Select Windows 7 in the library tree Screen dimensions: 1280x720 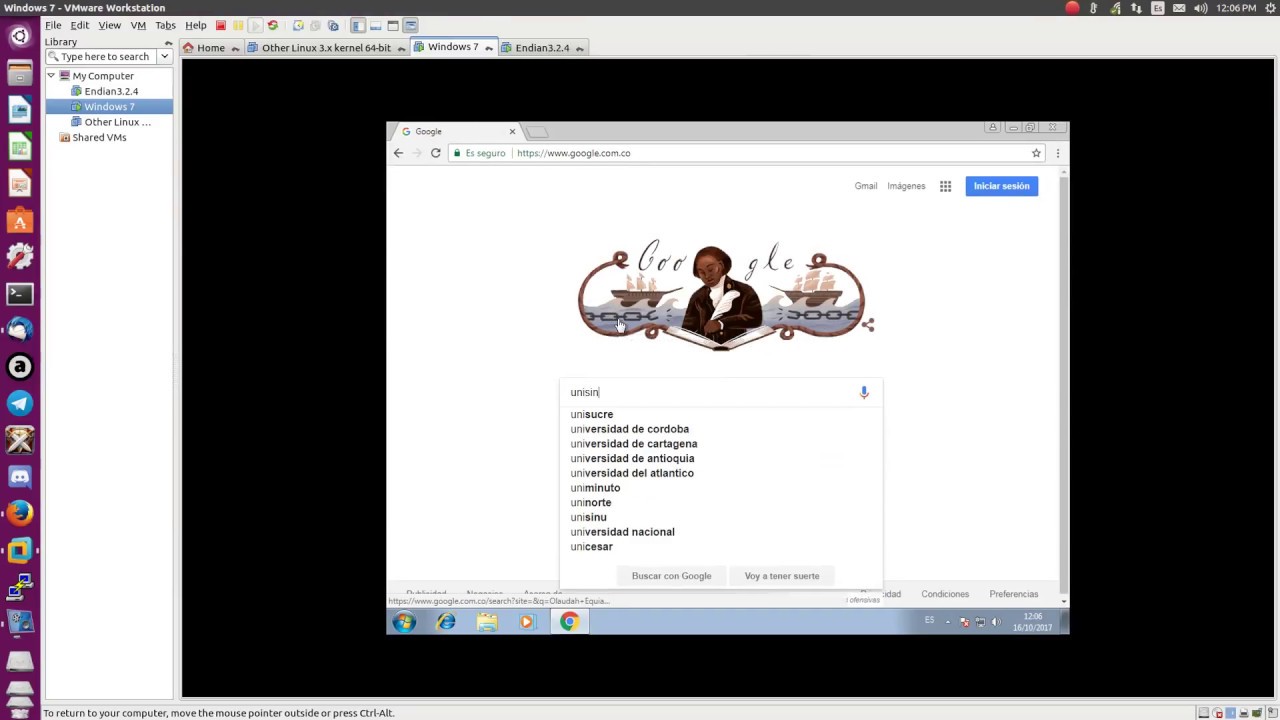tap(109, 107)
